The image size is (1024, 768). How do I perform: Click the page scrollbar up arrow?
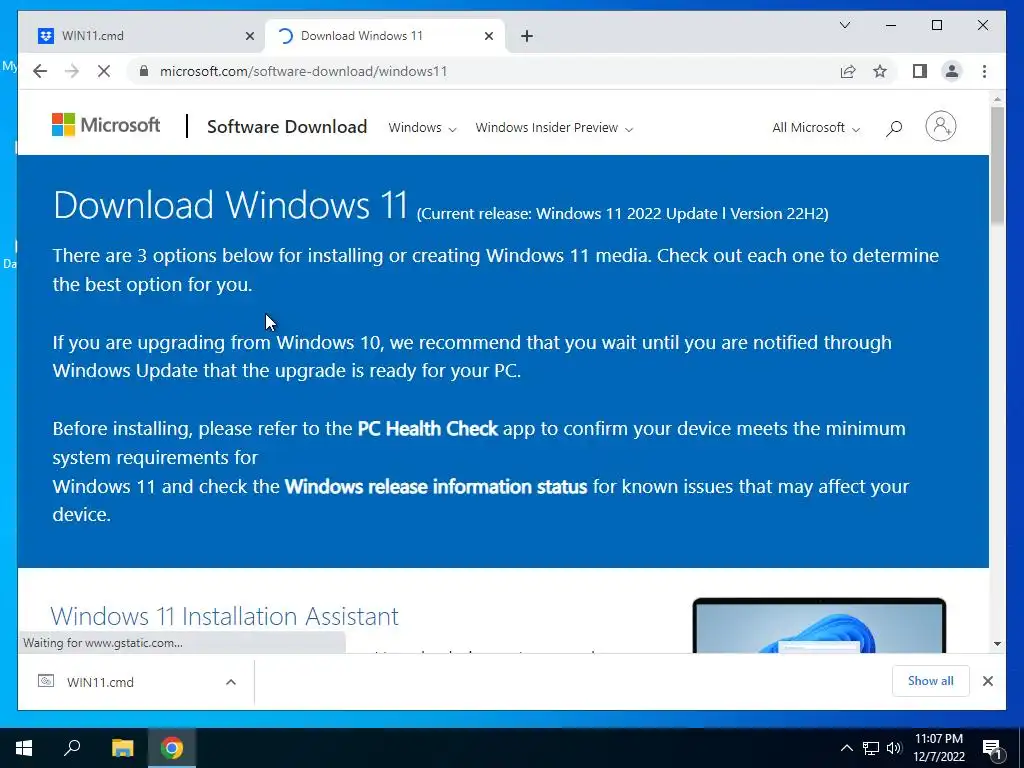[997, 99]
